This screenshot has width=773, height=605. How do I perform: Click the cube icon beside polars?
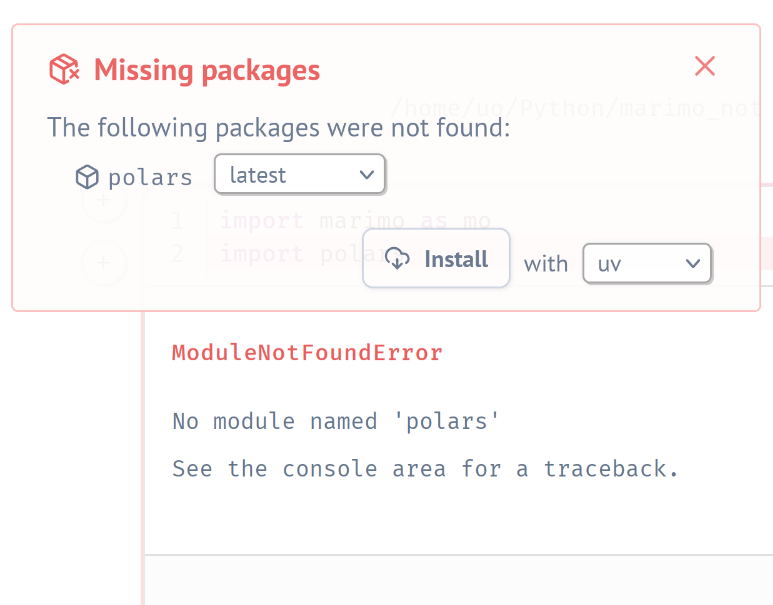[88, 178]
